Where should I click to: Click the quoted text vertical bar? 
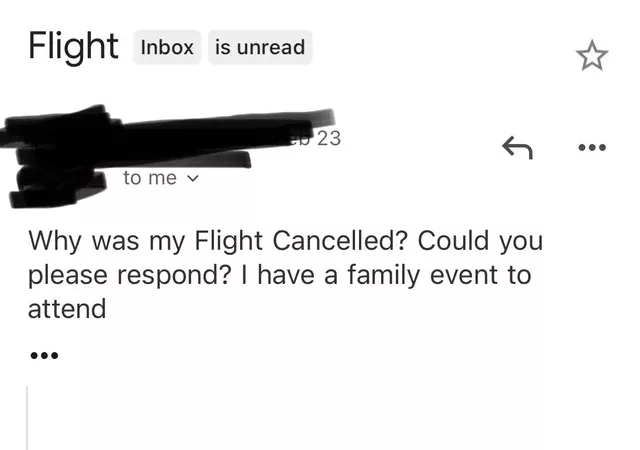click(x=27, y=417)
